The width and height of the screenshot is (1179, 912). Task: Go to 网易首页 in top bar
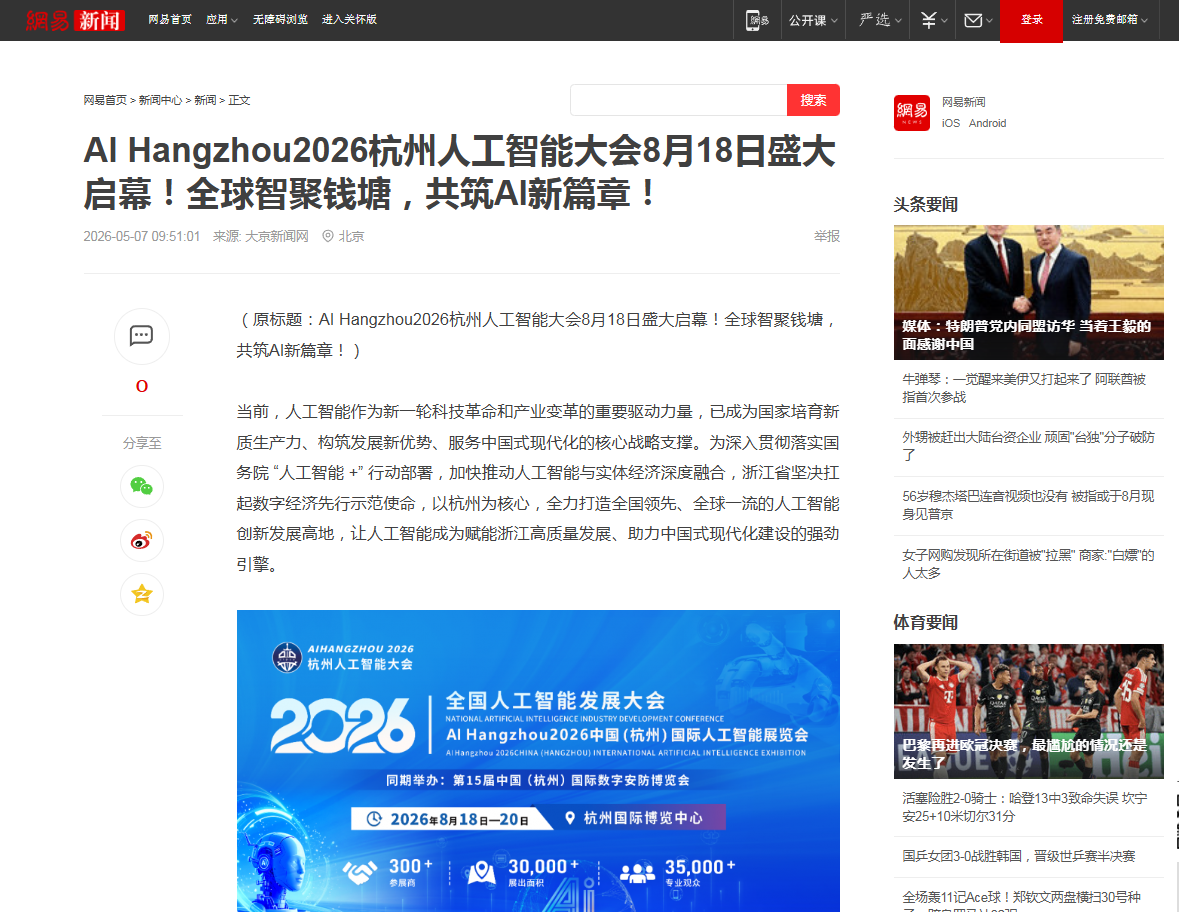coord(170,20)
